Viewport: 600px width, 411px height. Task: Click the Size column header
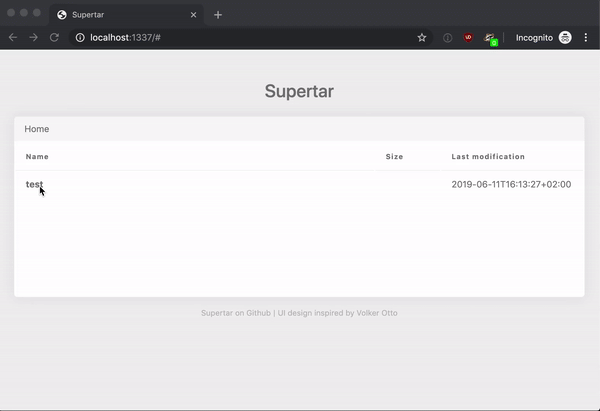click(x=394, y=157)
